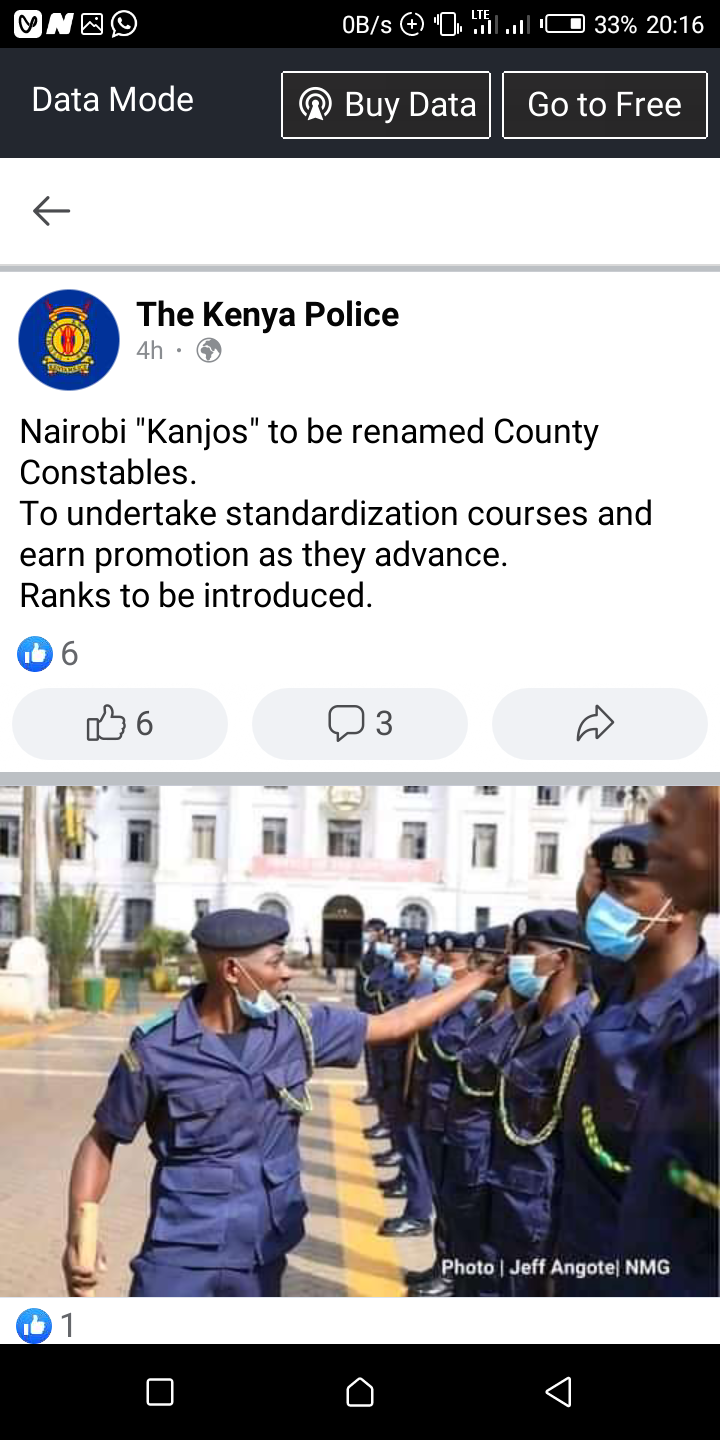This screenshot has width=720, height=1440.
Task: Tap the post text about Nairobi Kanjos
Action: [x=336, y=513]
